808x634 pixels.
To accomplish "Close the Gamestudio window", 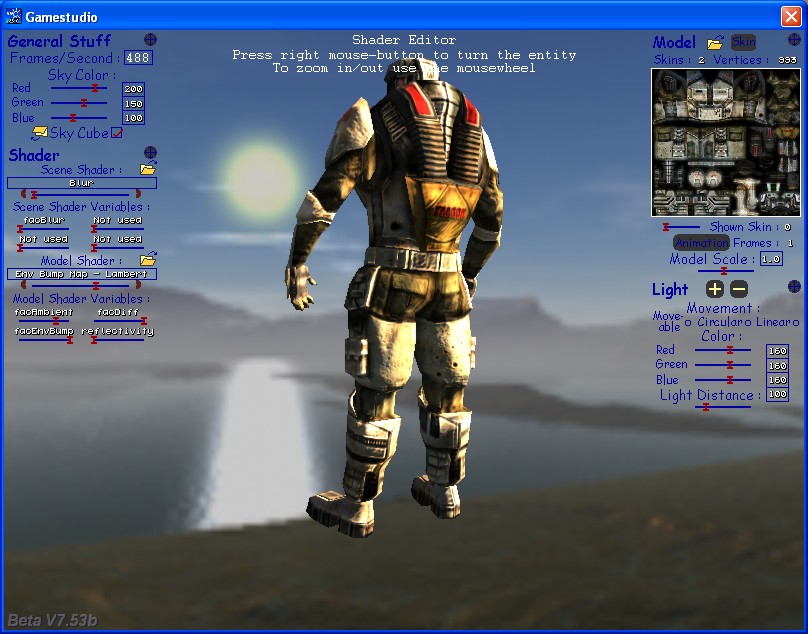I will coord(791,16).
